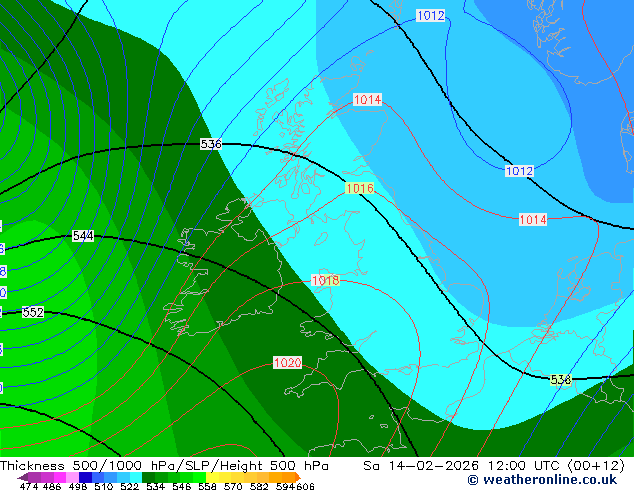
Task: Click the 1012 label near the closed blue contour
Action: pyautogui.click(x=520, y=171)
